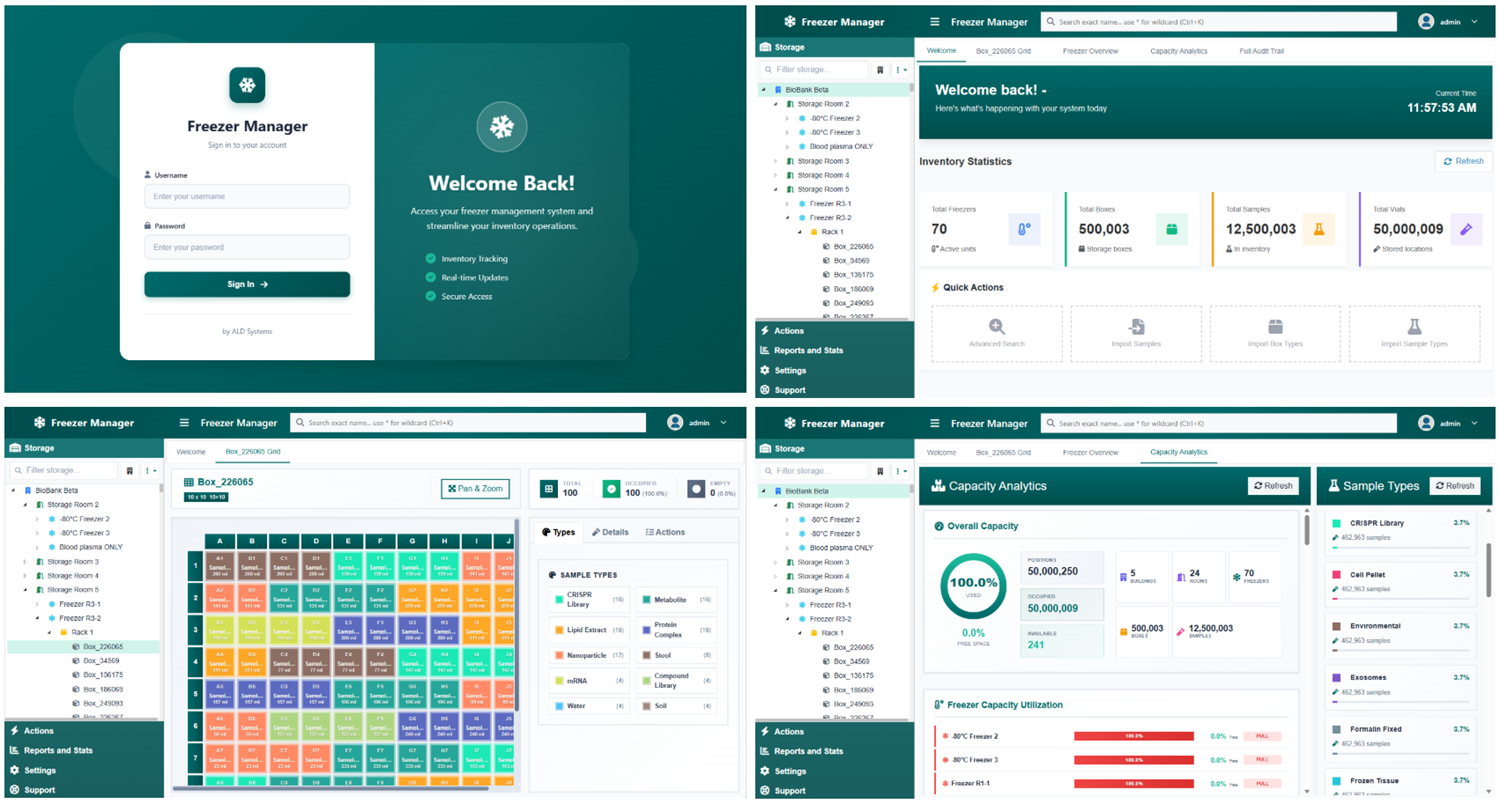
Task: Expand -80°C Freezer 2 in the Welcome panel tree
Action: click(788, 118)
